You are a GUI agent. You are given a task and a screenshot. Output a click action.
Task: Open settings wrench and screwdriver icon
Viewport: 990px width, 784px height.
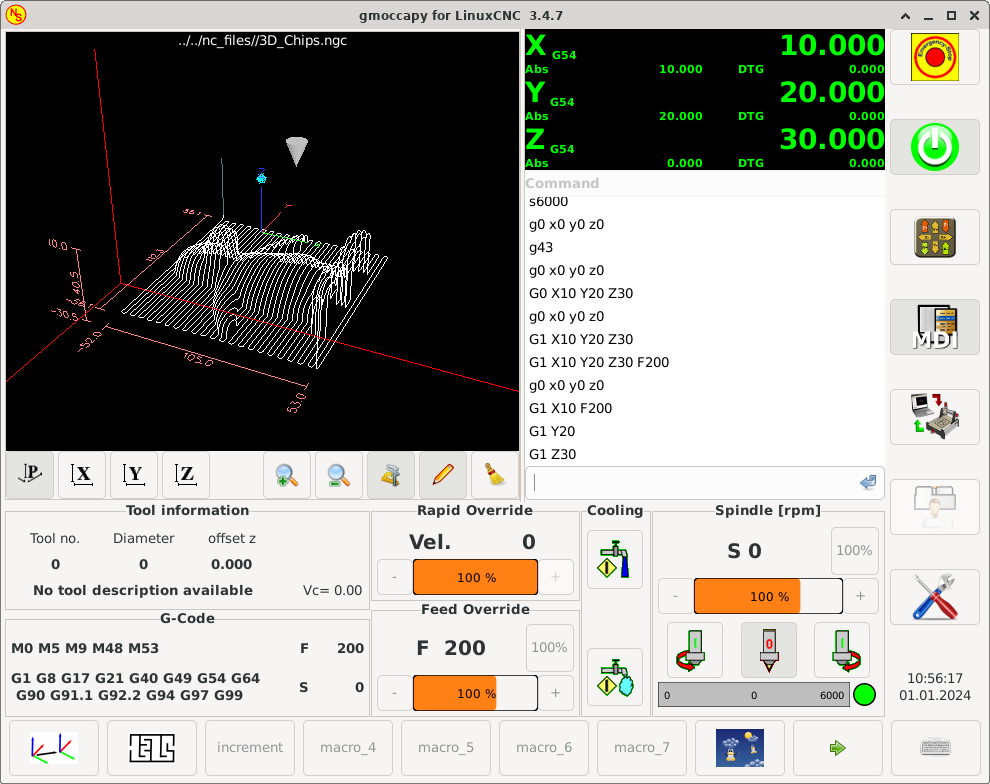point(934,597)
